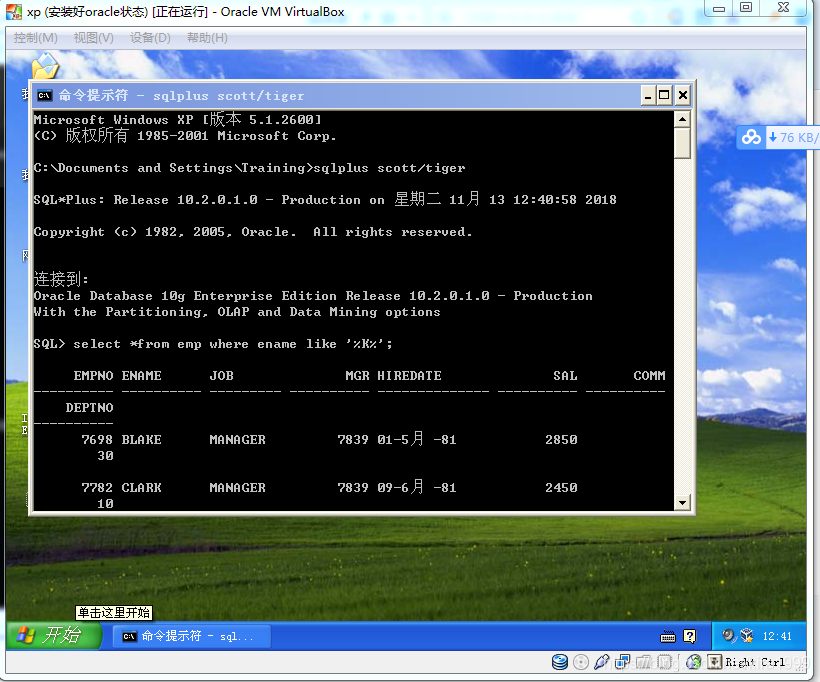The width and height of the screenshot is (820, 682).
Task: Click the BLAKE employee name
Action: coord(141,439)
